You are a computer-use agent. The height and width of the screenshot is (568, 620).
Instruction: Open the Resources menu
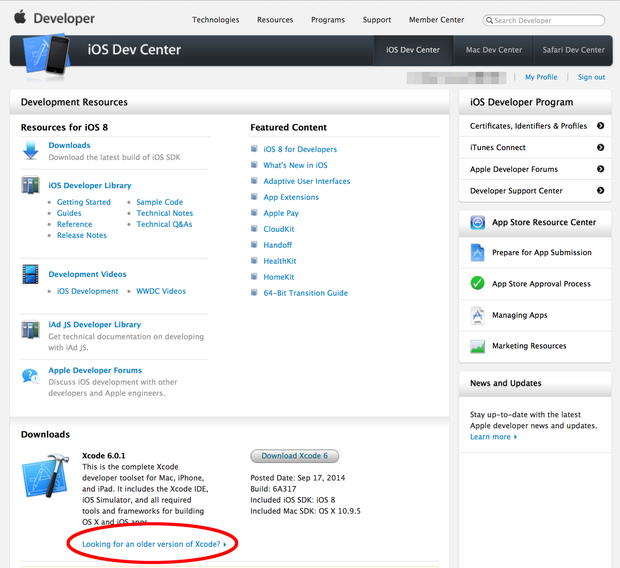(x=275, y=20)
